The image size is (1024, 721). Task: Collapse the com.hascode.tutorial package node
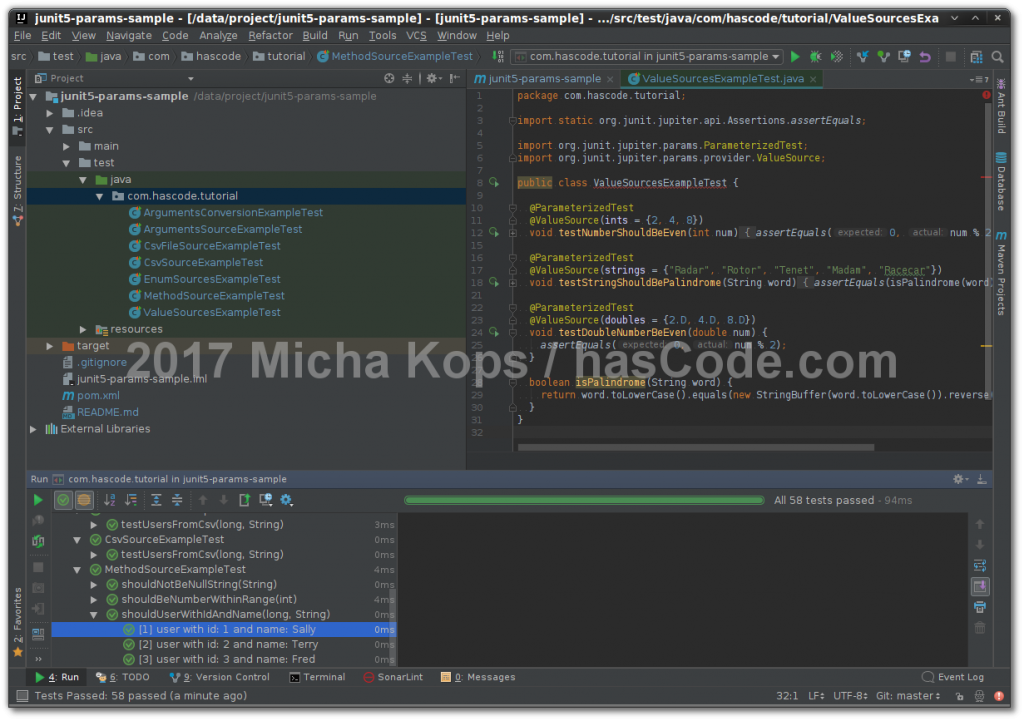[x=100, y=195]
